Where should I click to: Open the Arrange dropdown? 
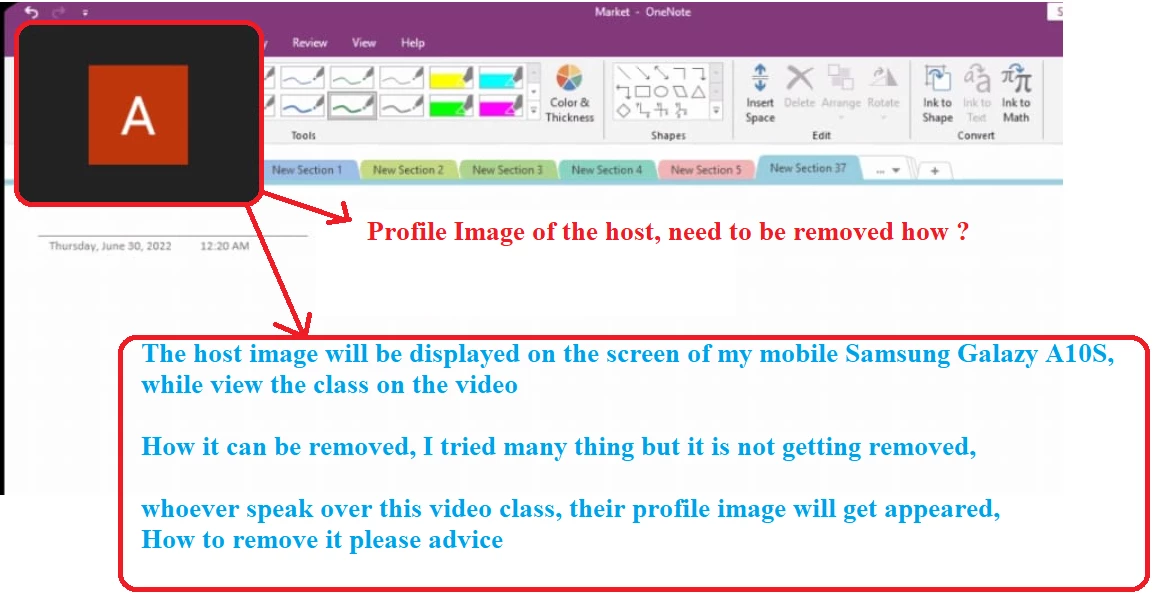(841, 94)
